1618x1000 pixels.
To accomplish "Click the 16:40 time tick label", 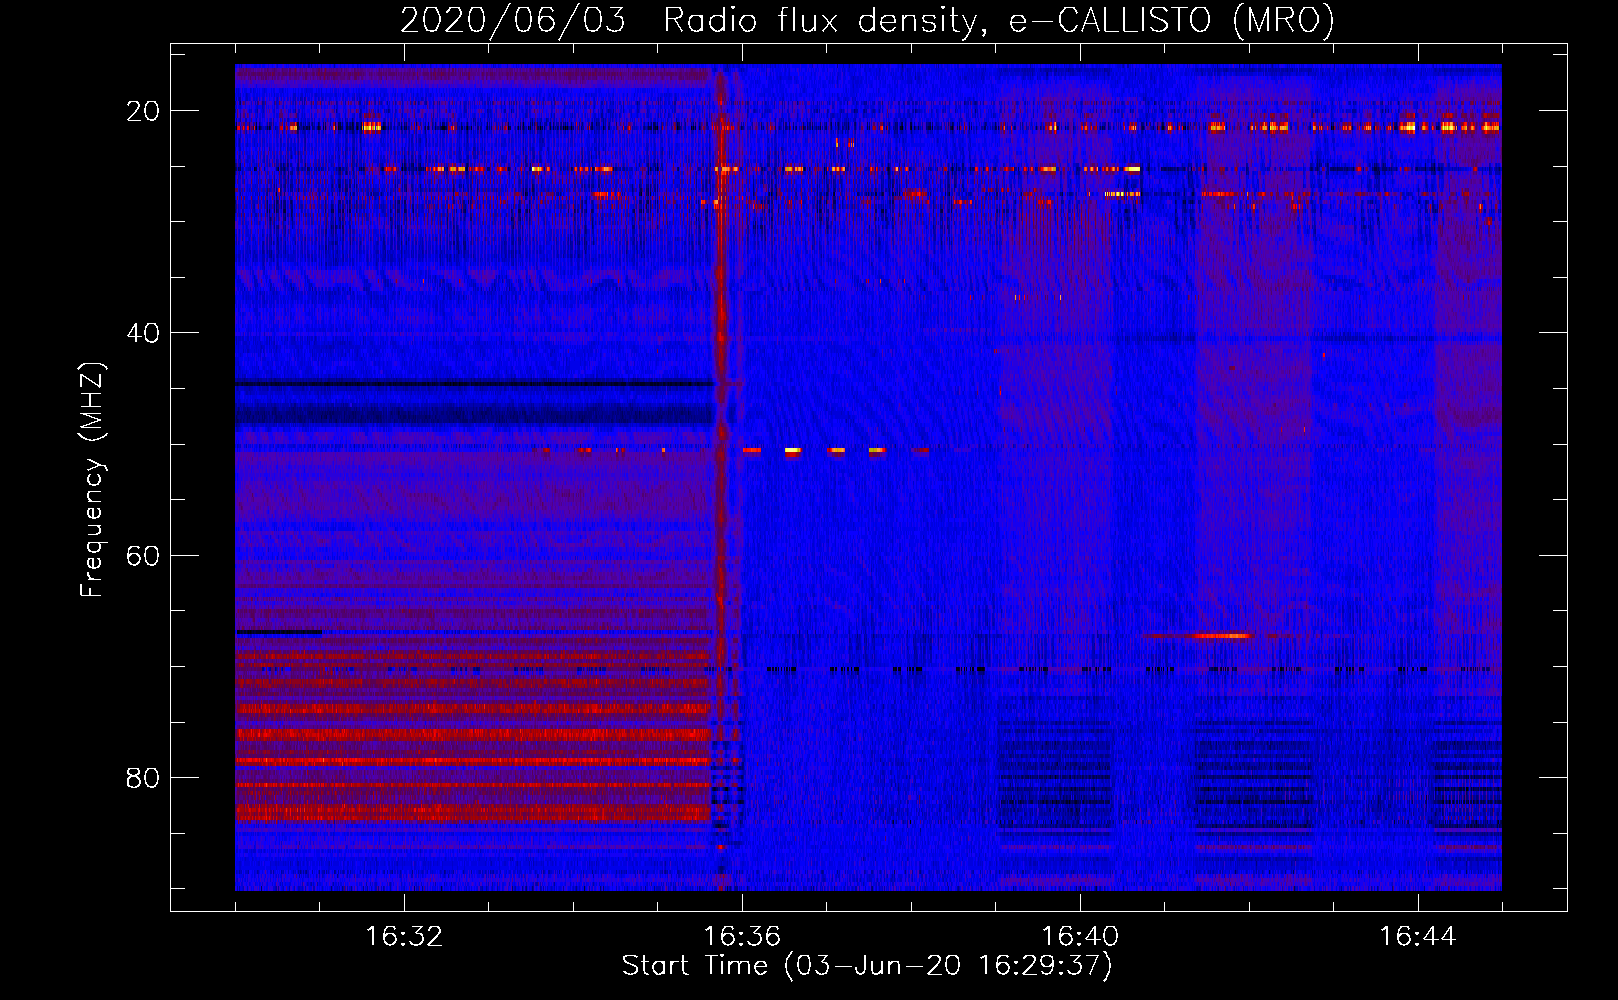I will 1080,937.
